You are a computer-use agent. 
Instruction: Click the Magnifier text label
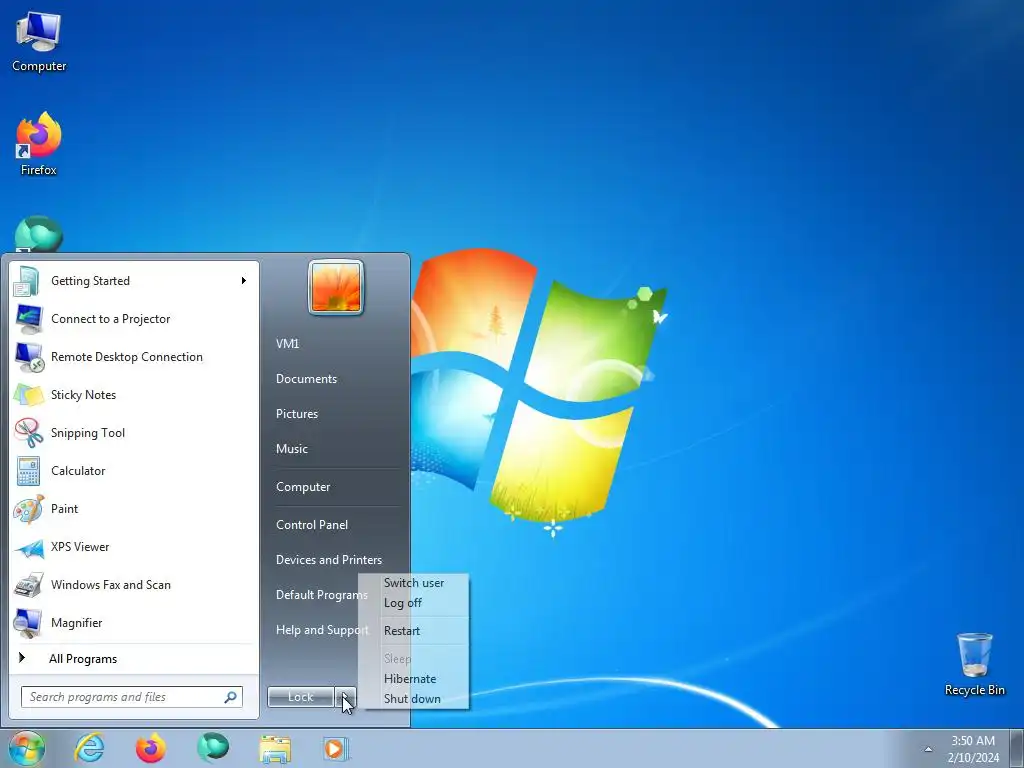click(x=77, y=623)
